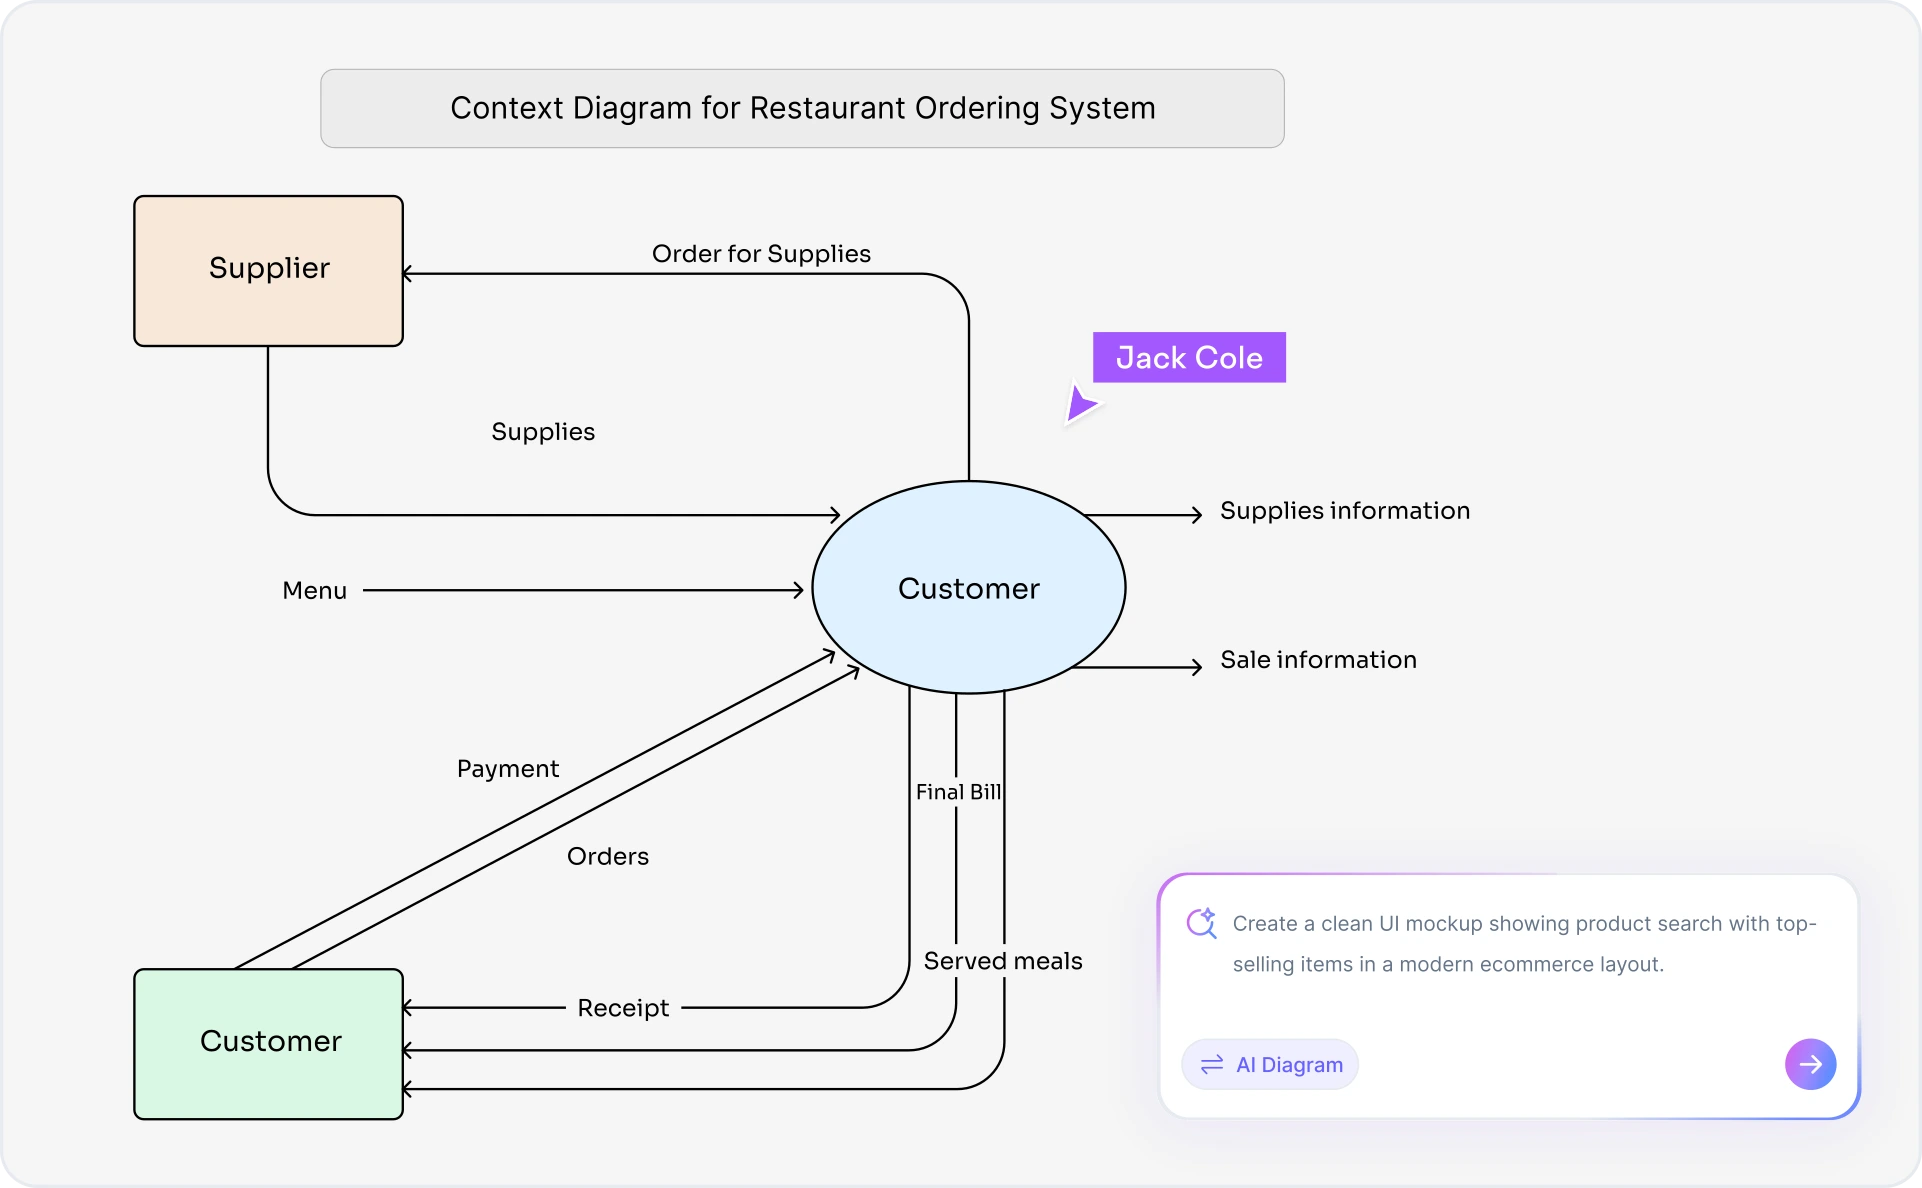Click the AI Diagram button

pyautogui.click(x=1269, y=1064)
